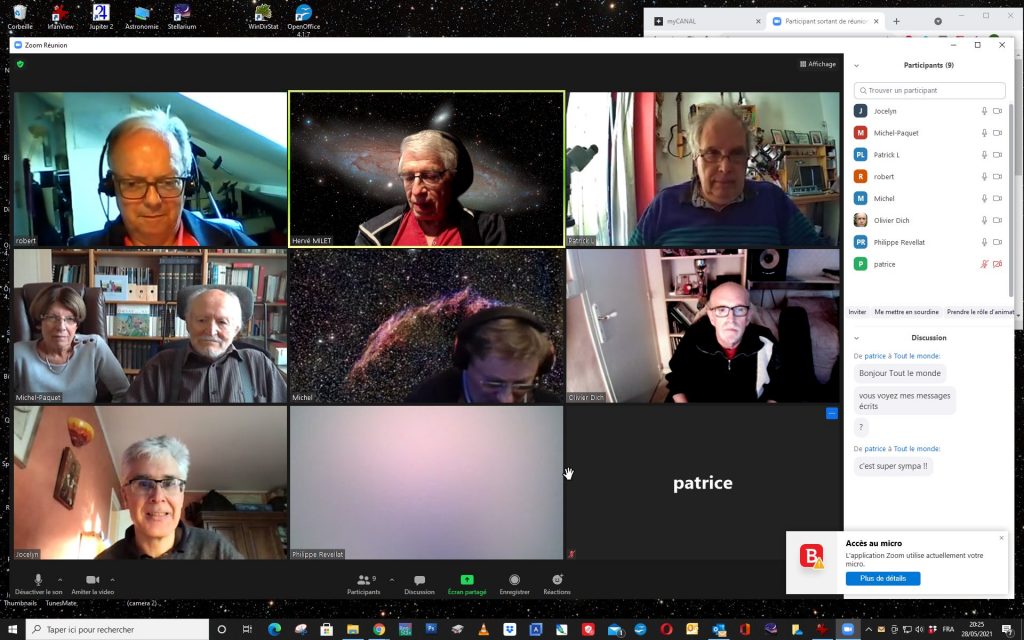Open Windows Start menu
This screenshot has width=1024, height=640.
point(12,630)
